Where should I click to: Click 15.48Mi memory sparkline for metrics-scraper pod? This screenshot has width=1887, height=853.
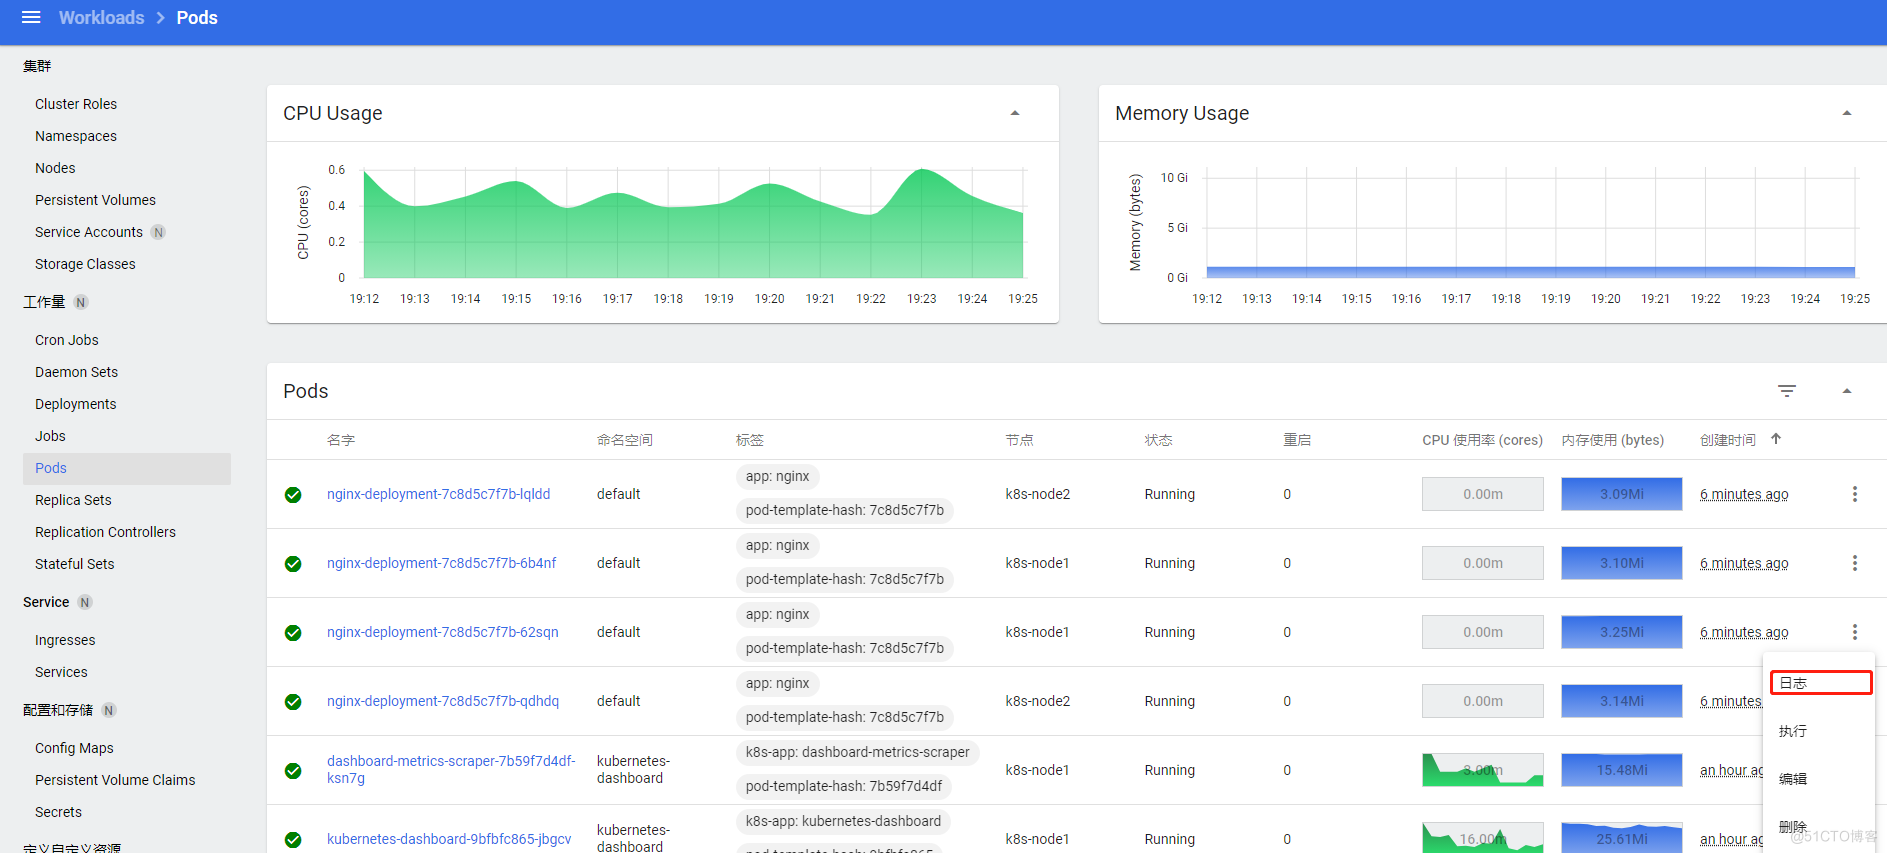click(1621, 770)
